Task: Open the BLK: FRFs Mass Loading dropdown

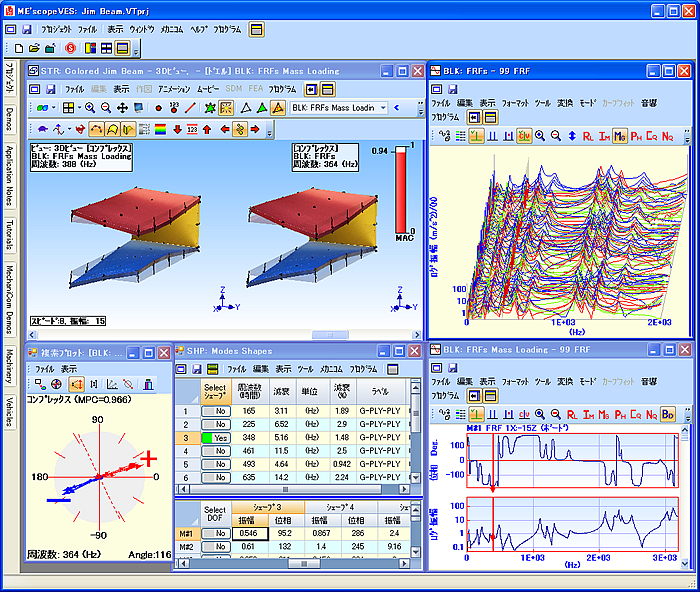Action: [x=382, y=107]
